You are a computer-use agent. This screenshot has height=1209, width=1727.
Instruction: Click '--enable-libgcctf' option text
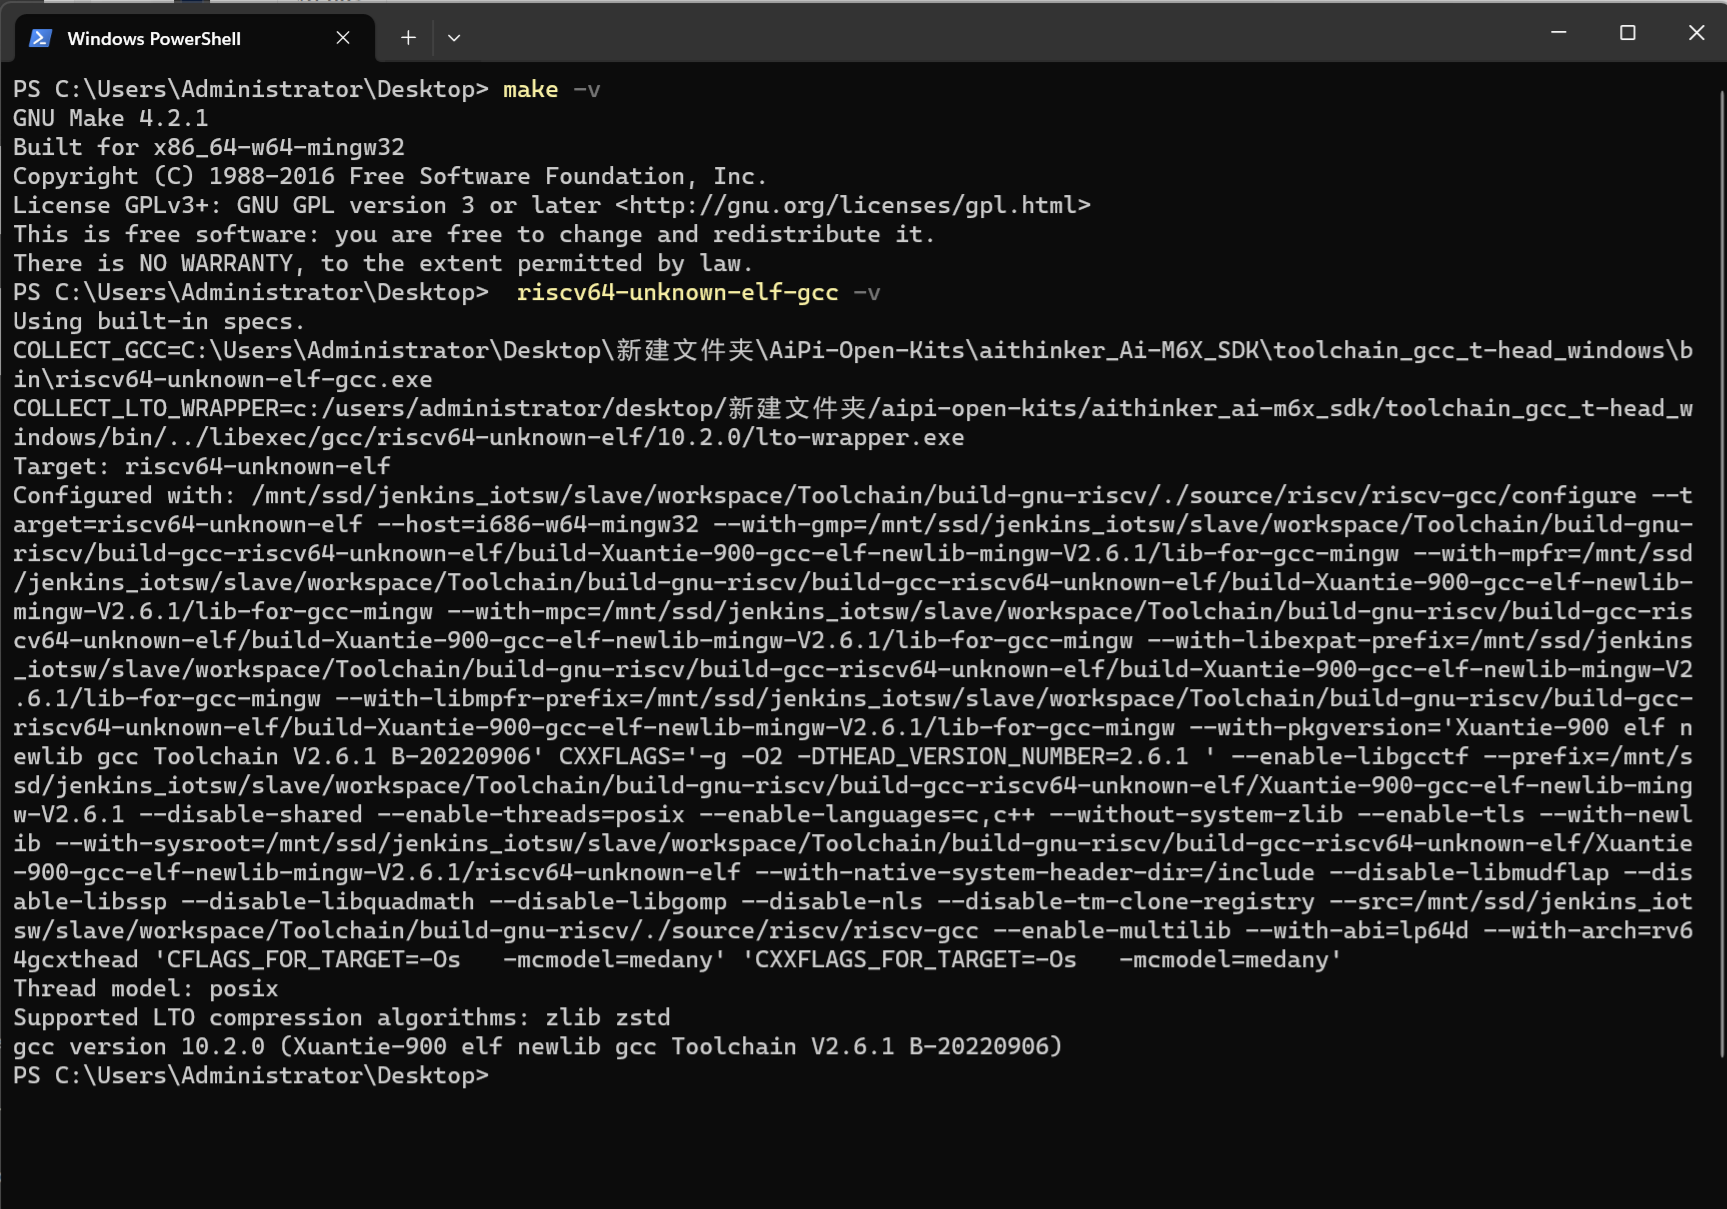[1350, 757]
